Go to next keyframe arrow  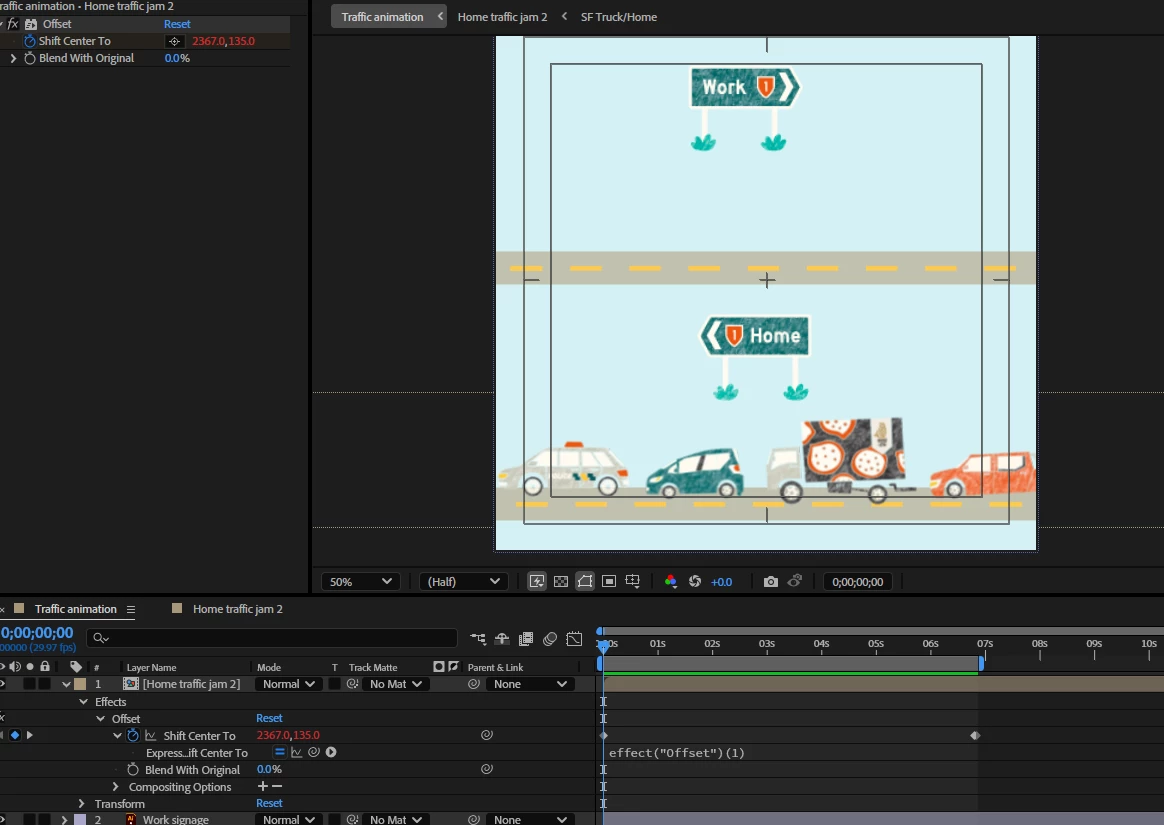coord(30,735)
